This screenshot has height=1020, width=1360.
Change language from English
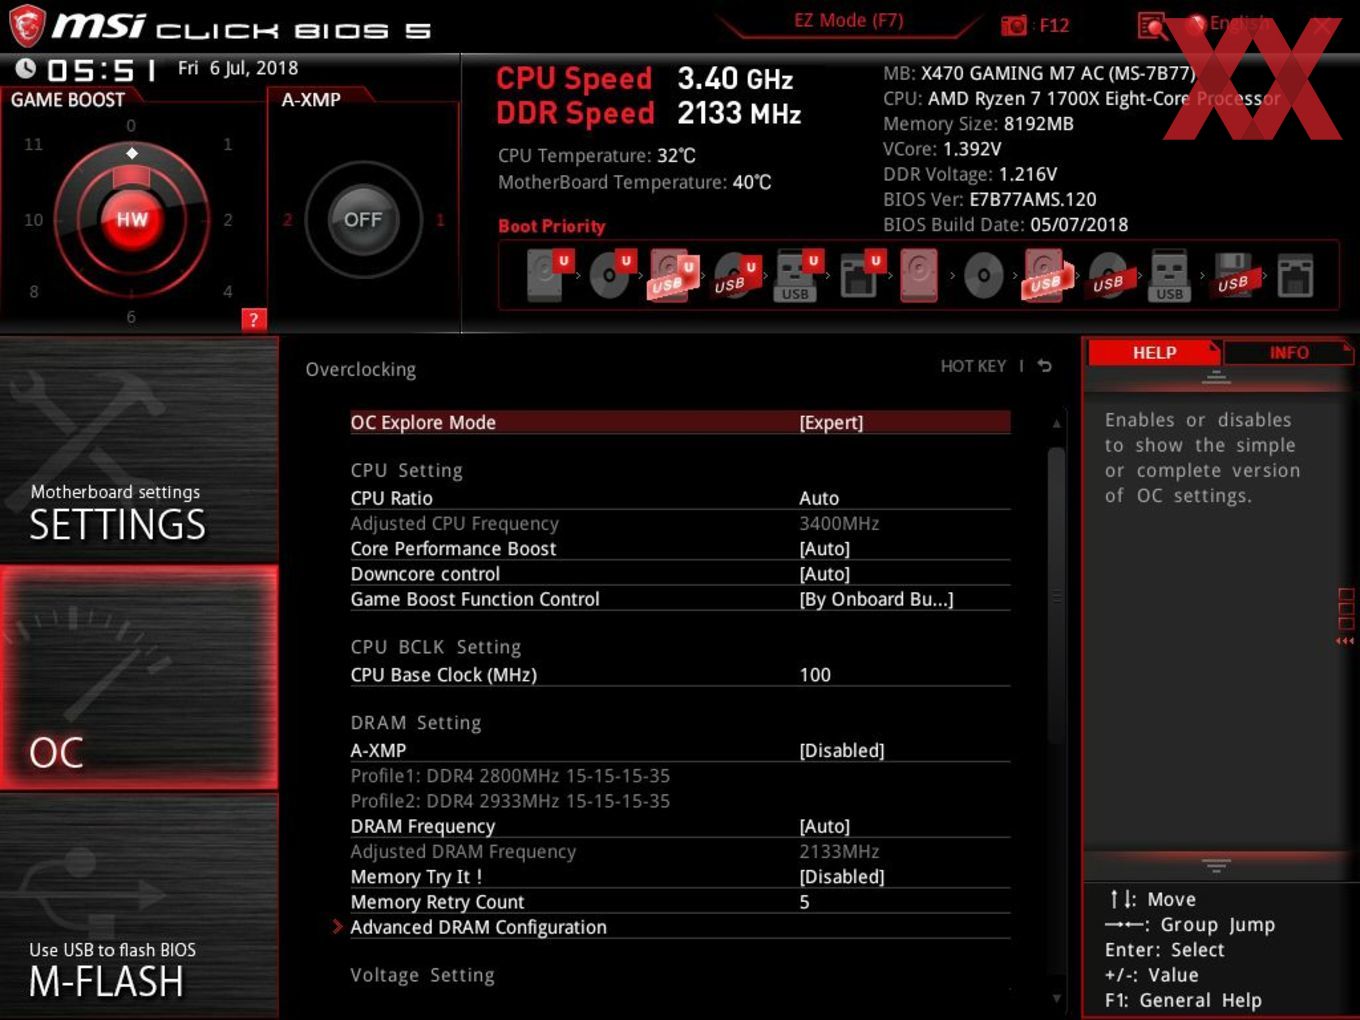[x=1240, y=24]
